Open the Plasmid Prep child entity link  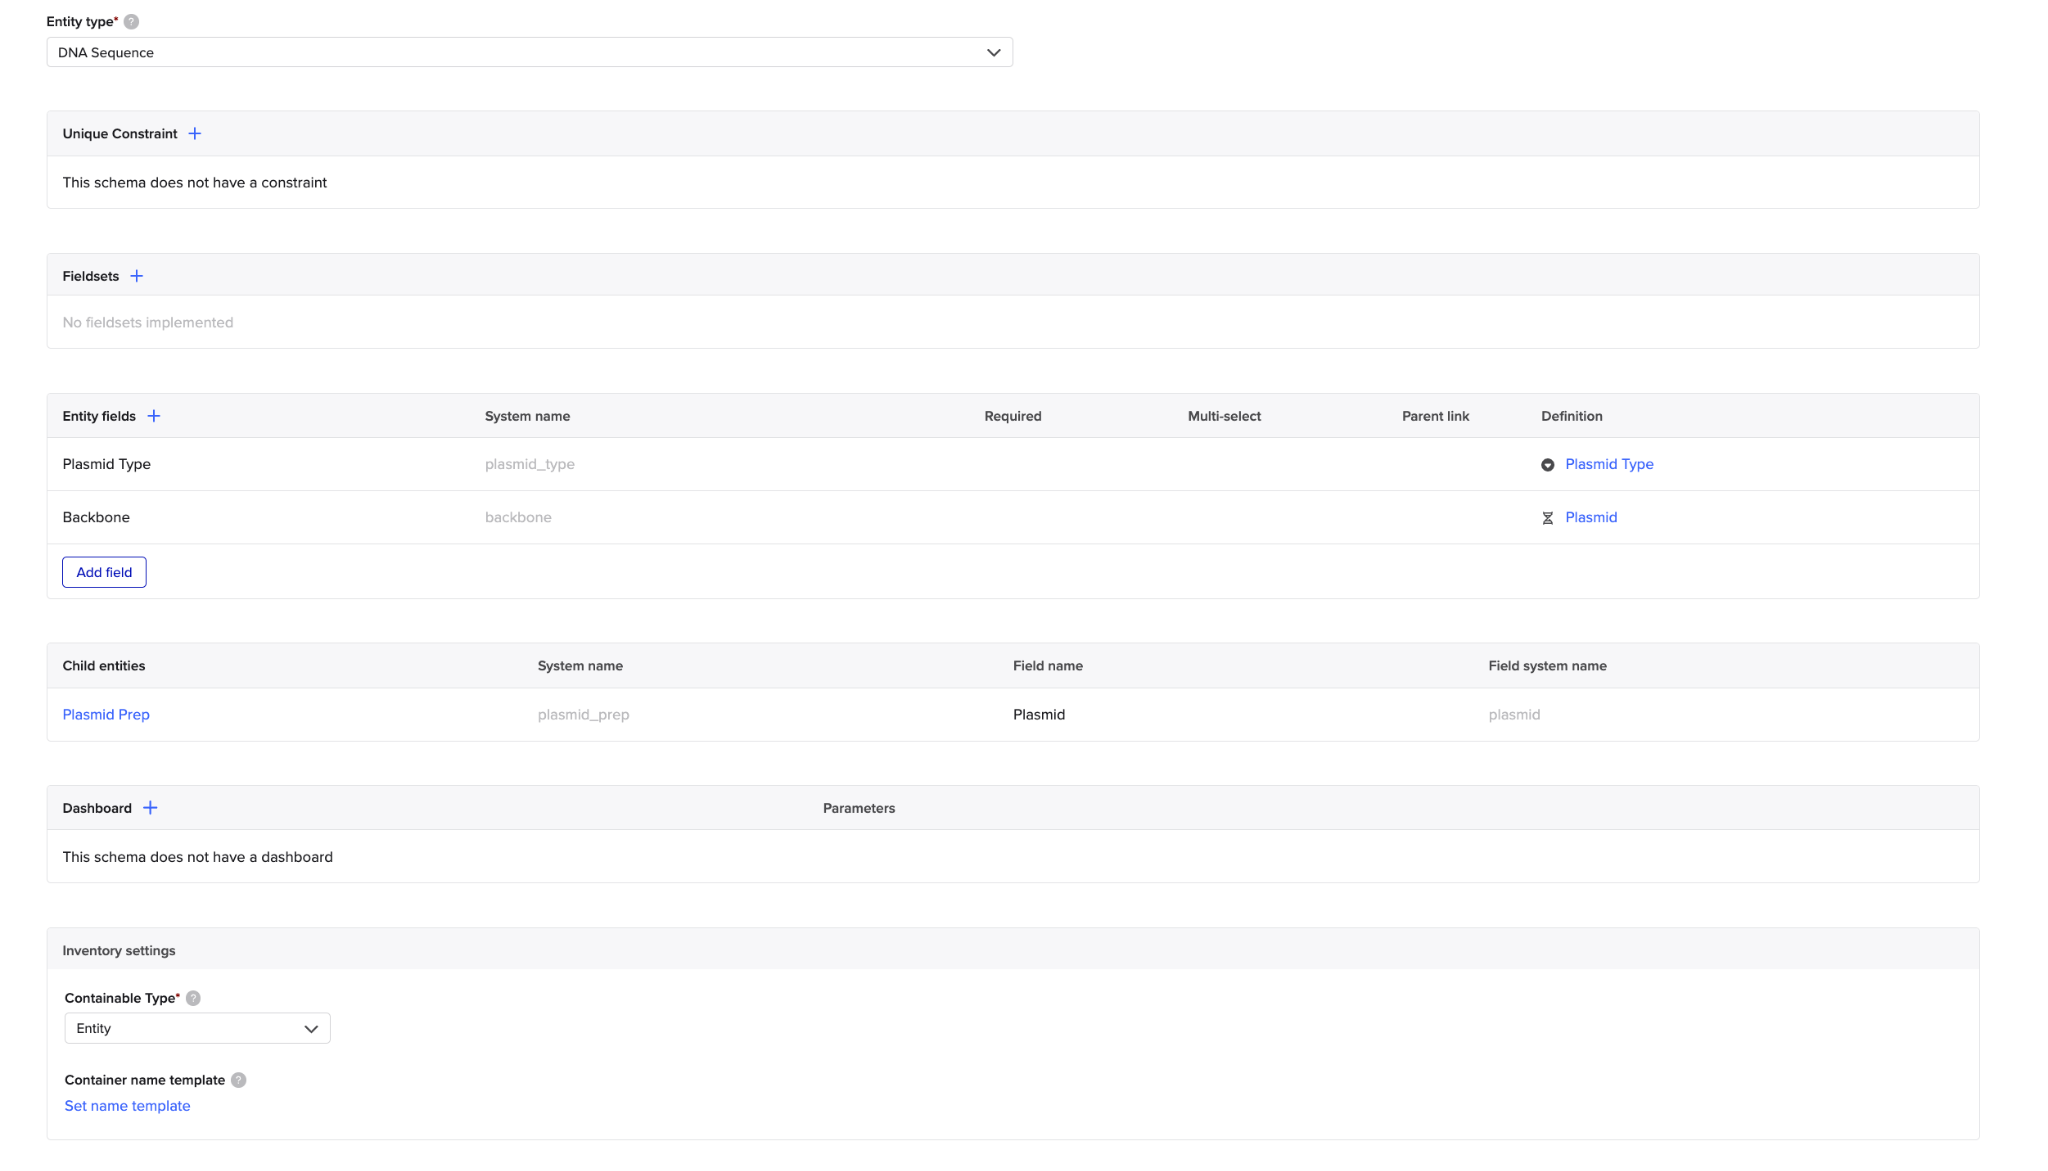point(106,714)
